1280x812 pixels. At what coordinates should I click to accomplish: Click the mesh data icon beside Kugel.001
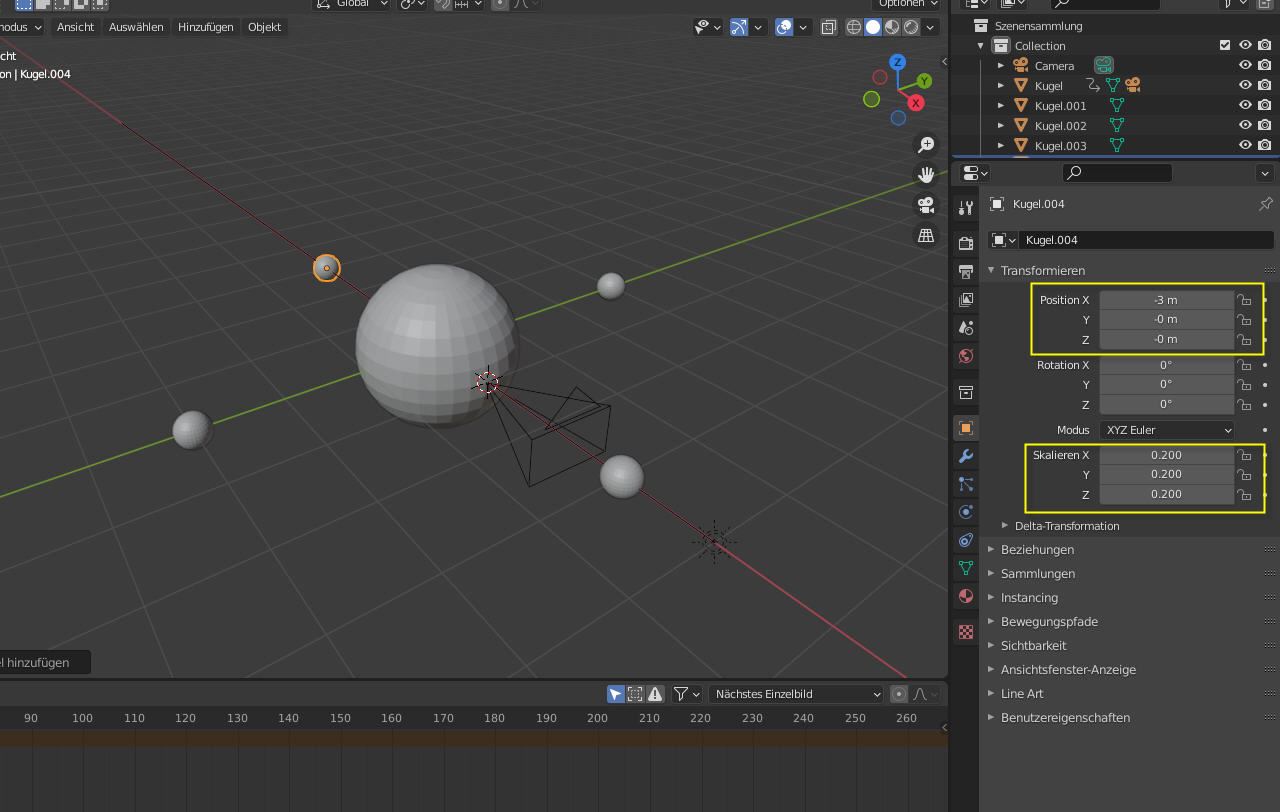[1117, 106]
